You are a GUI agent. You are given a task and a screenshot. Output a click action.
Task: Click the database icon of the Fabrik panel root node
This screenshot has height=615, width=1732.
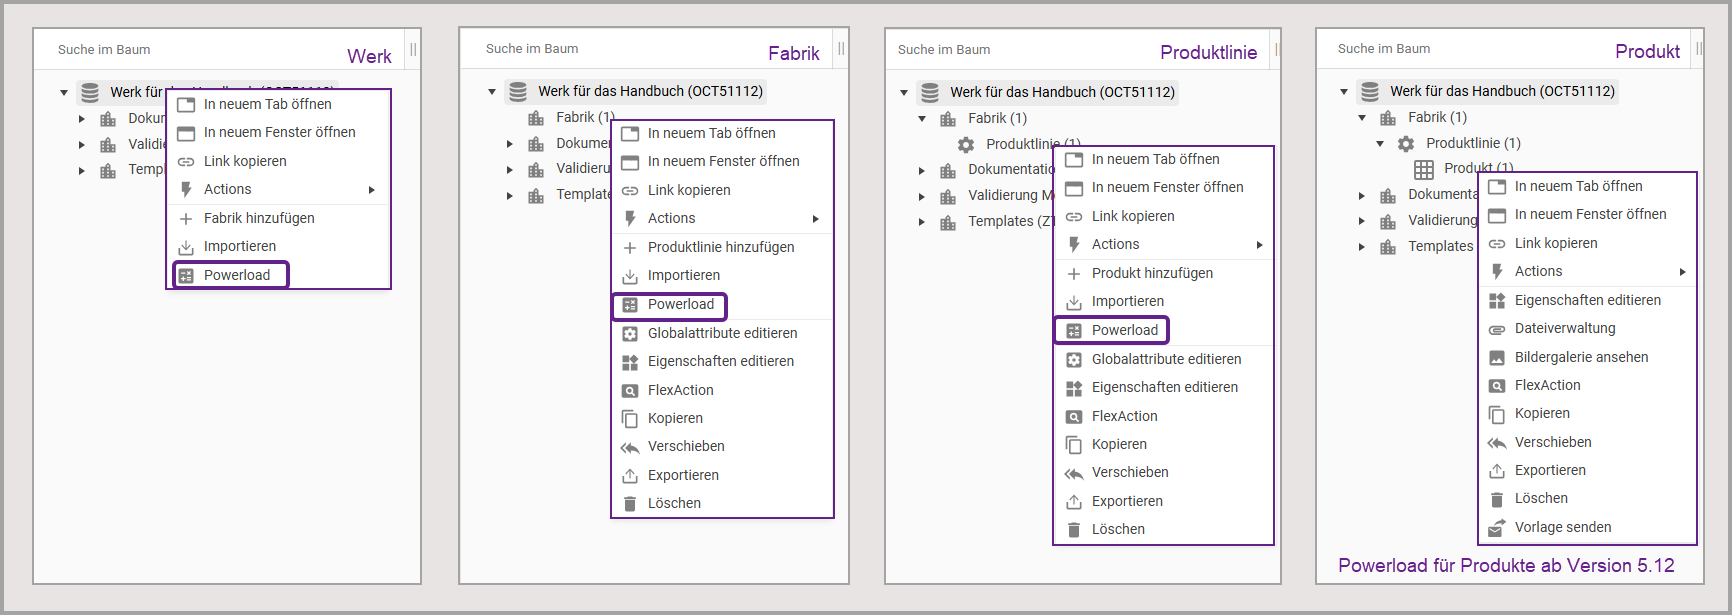518,92
